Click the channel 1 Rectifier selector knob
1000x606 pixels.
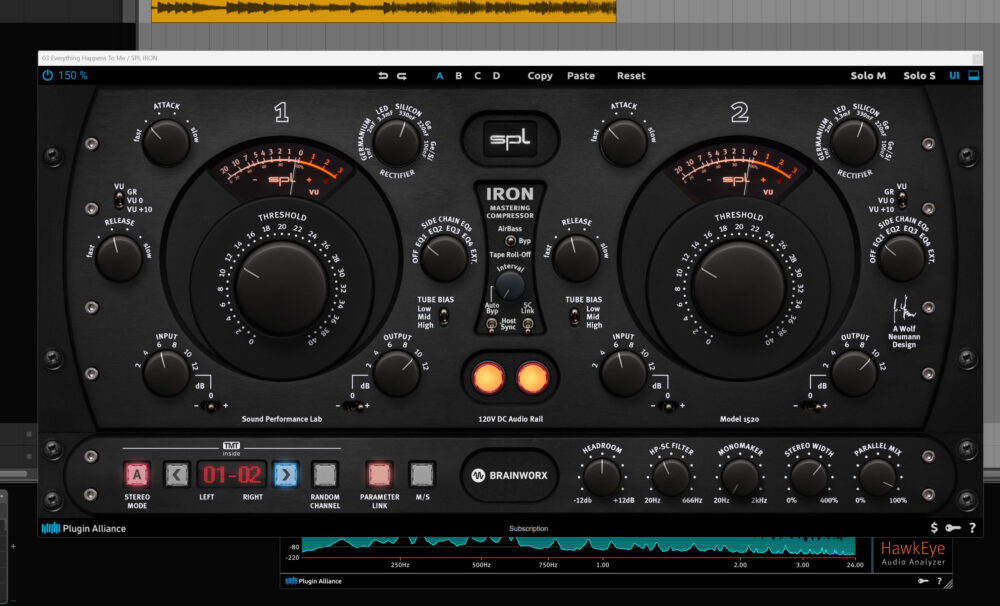tap(397, 142)
